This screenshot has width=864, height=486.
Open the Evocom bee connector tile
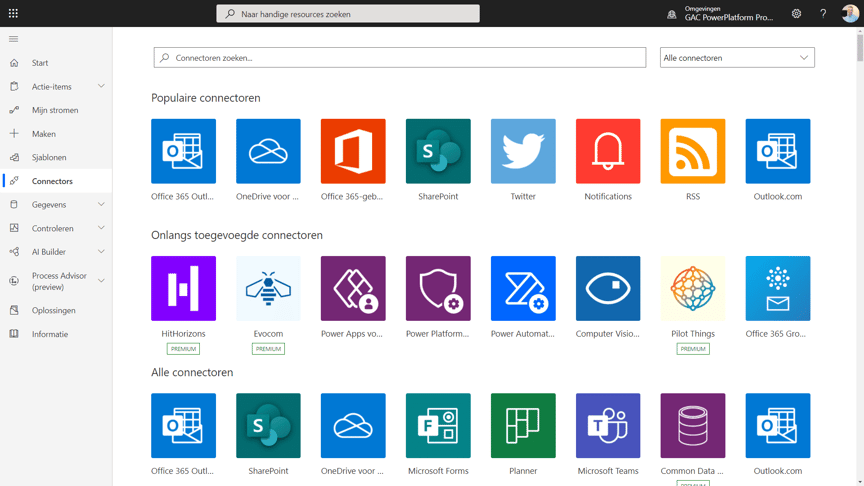[x=268, y=288]
